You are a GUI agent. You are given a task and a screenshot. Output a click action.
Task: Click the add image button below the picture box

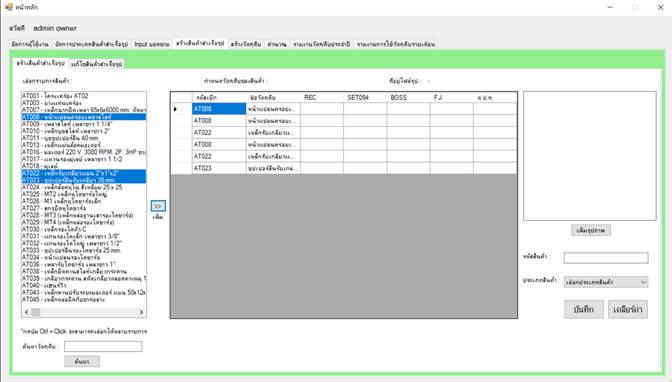click(591, 230)
